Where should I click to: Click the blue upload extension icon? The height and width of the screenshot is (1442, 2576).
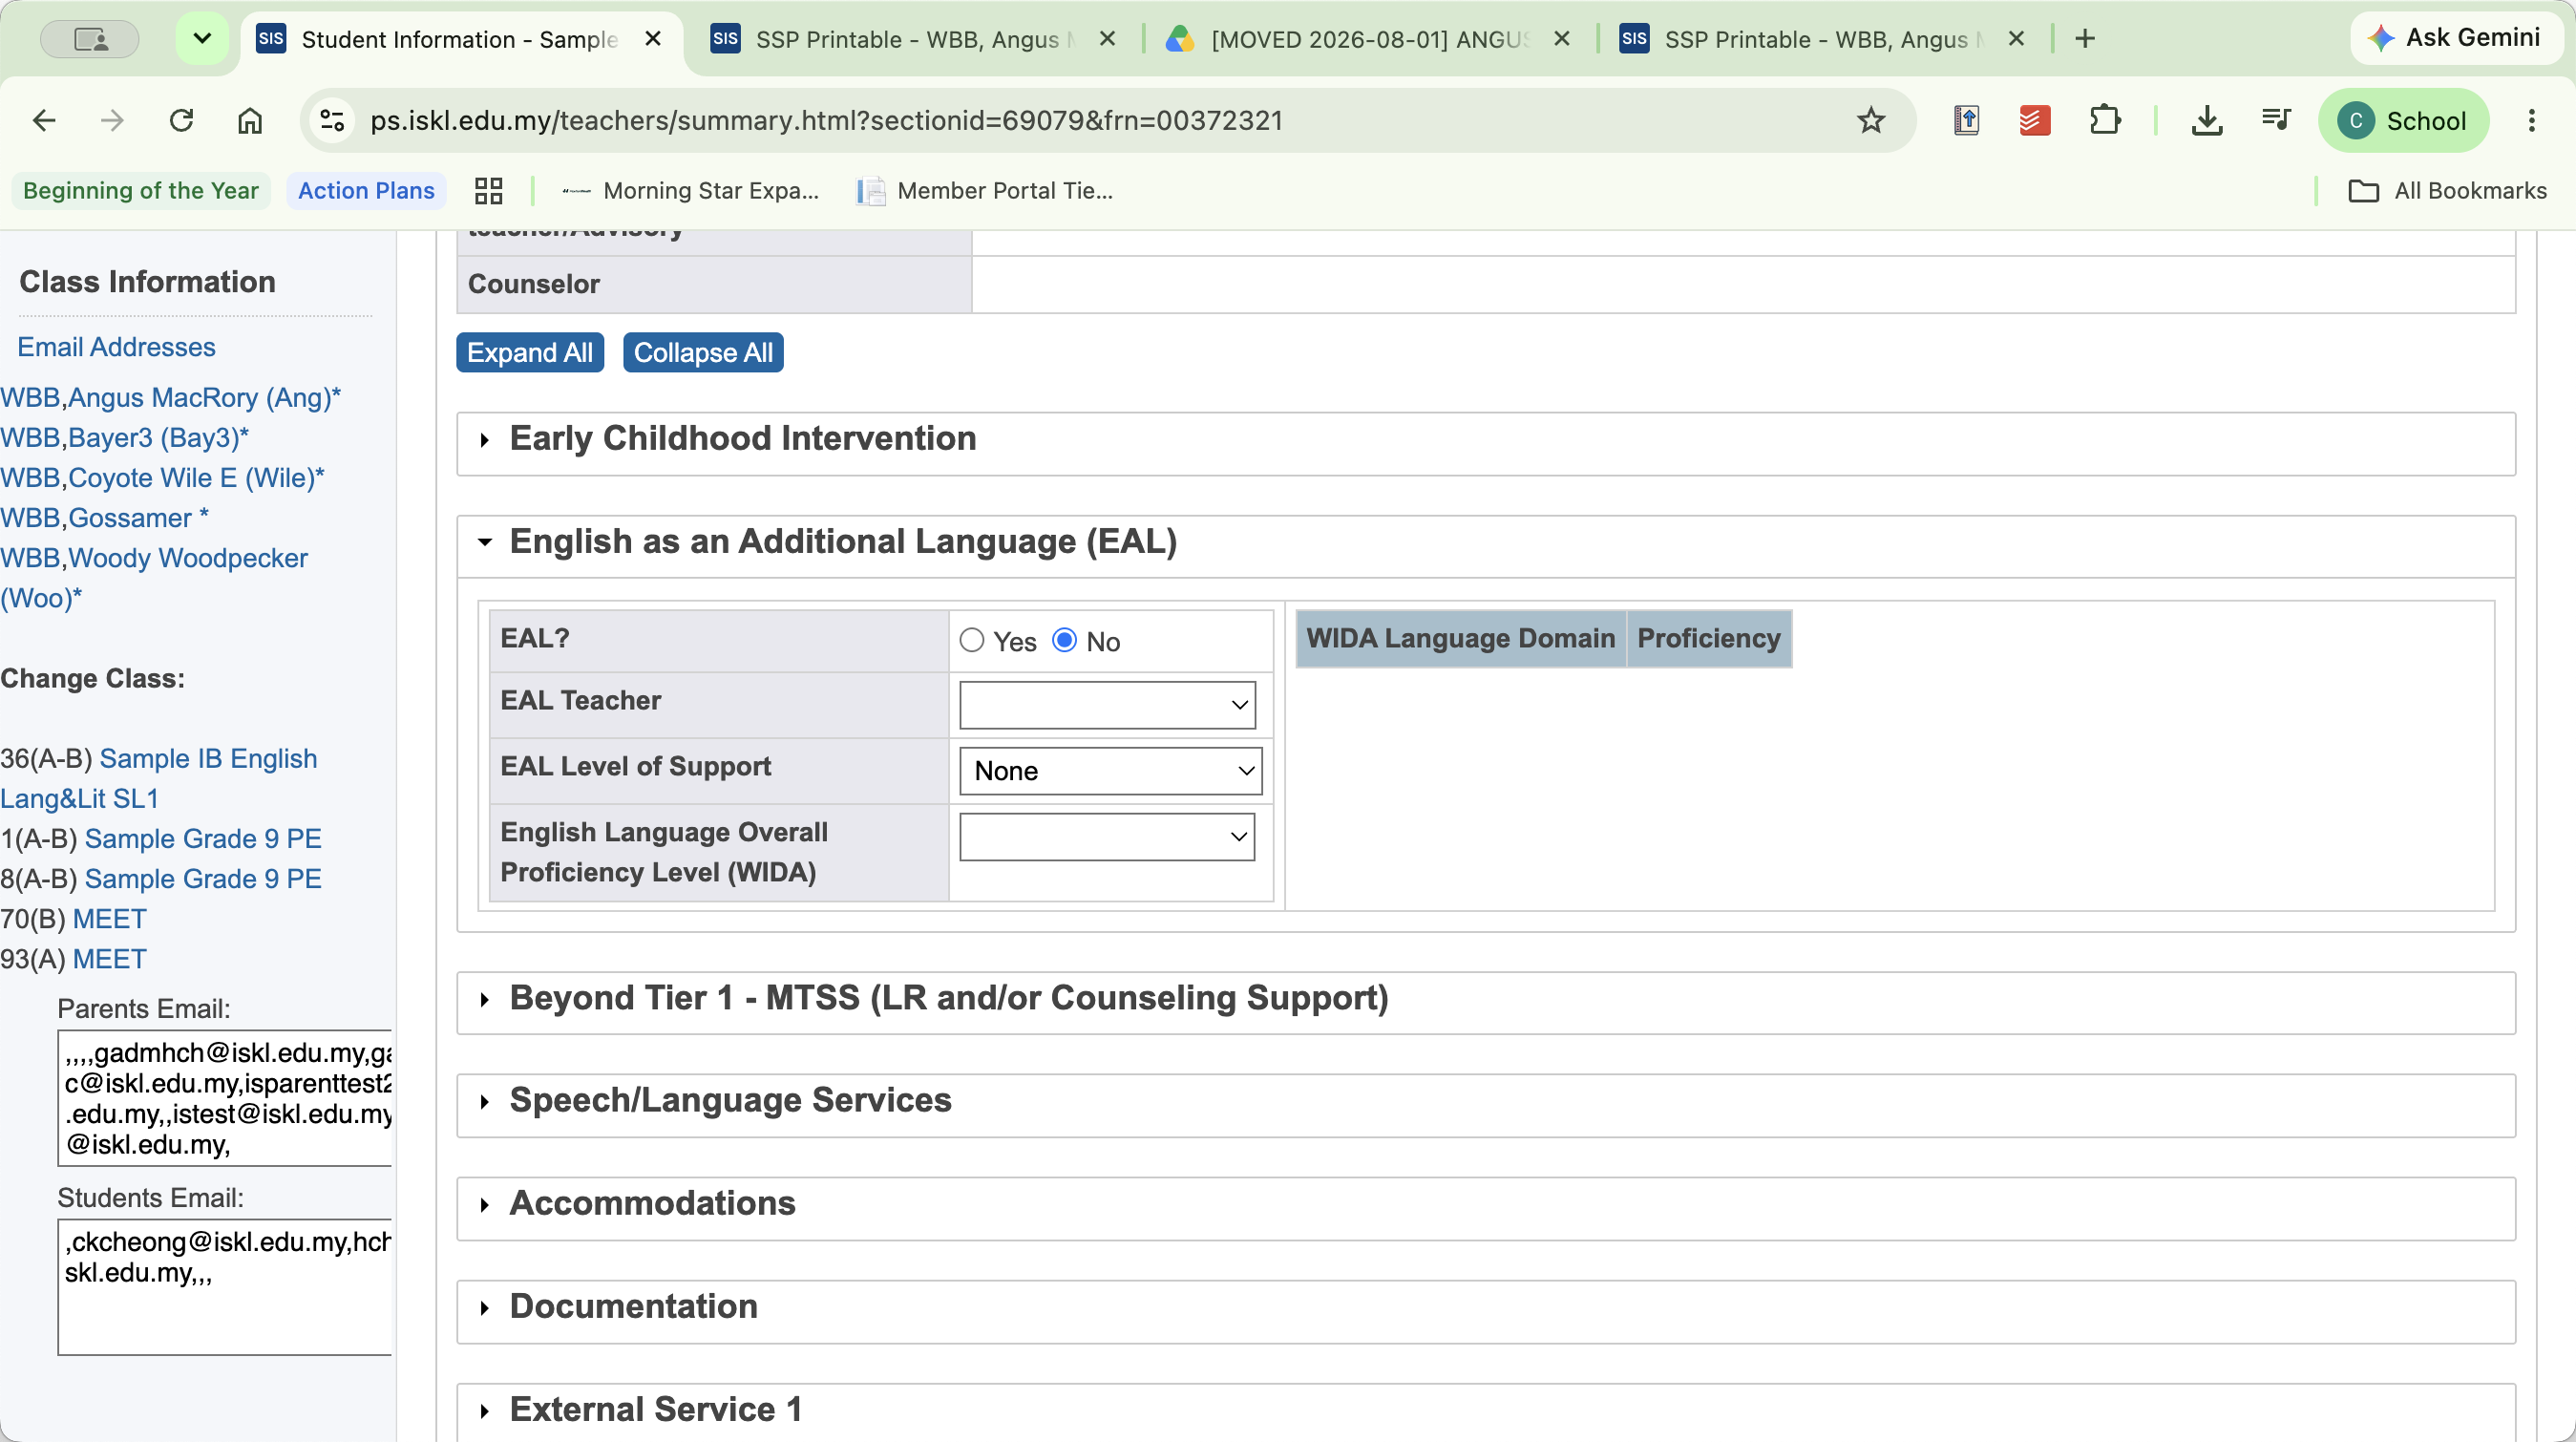click(1966, 121)
